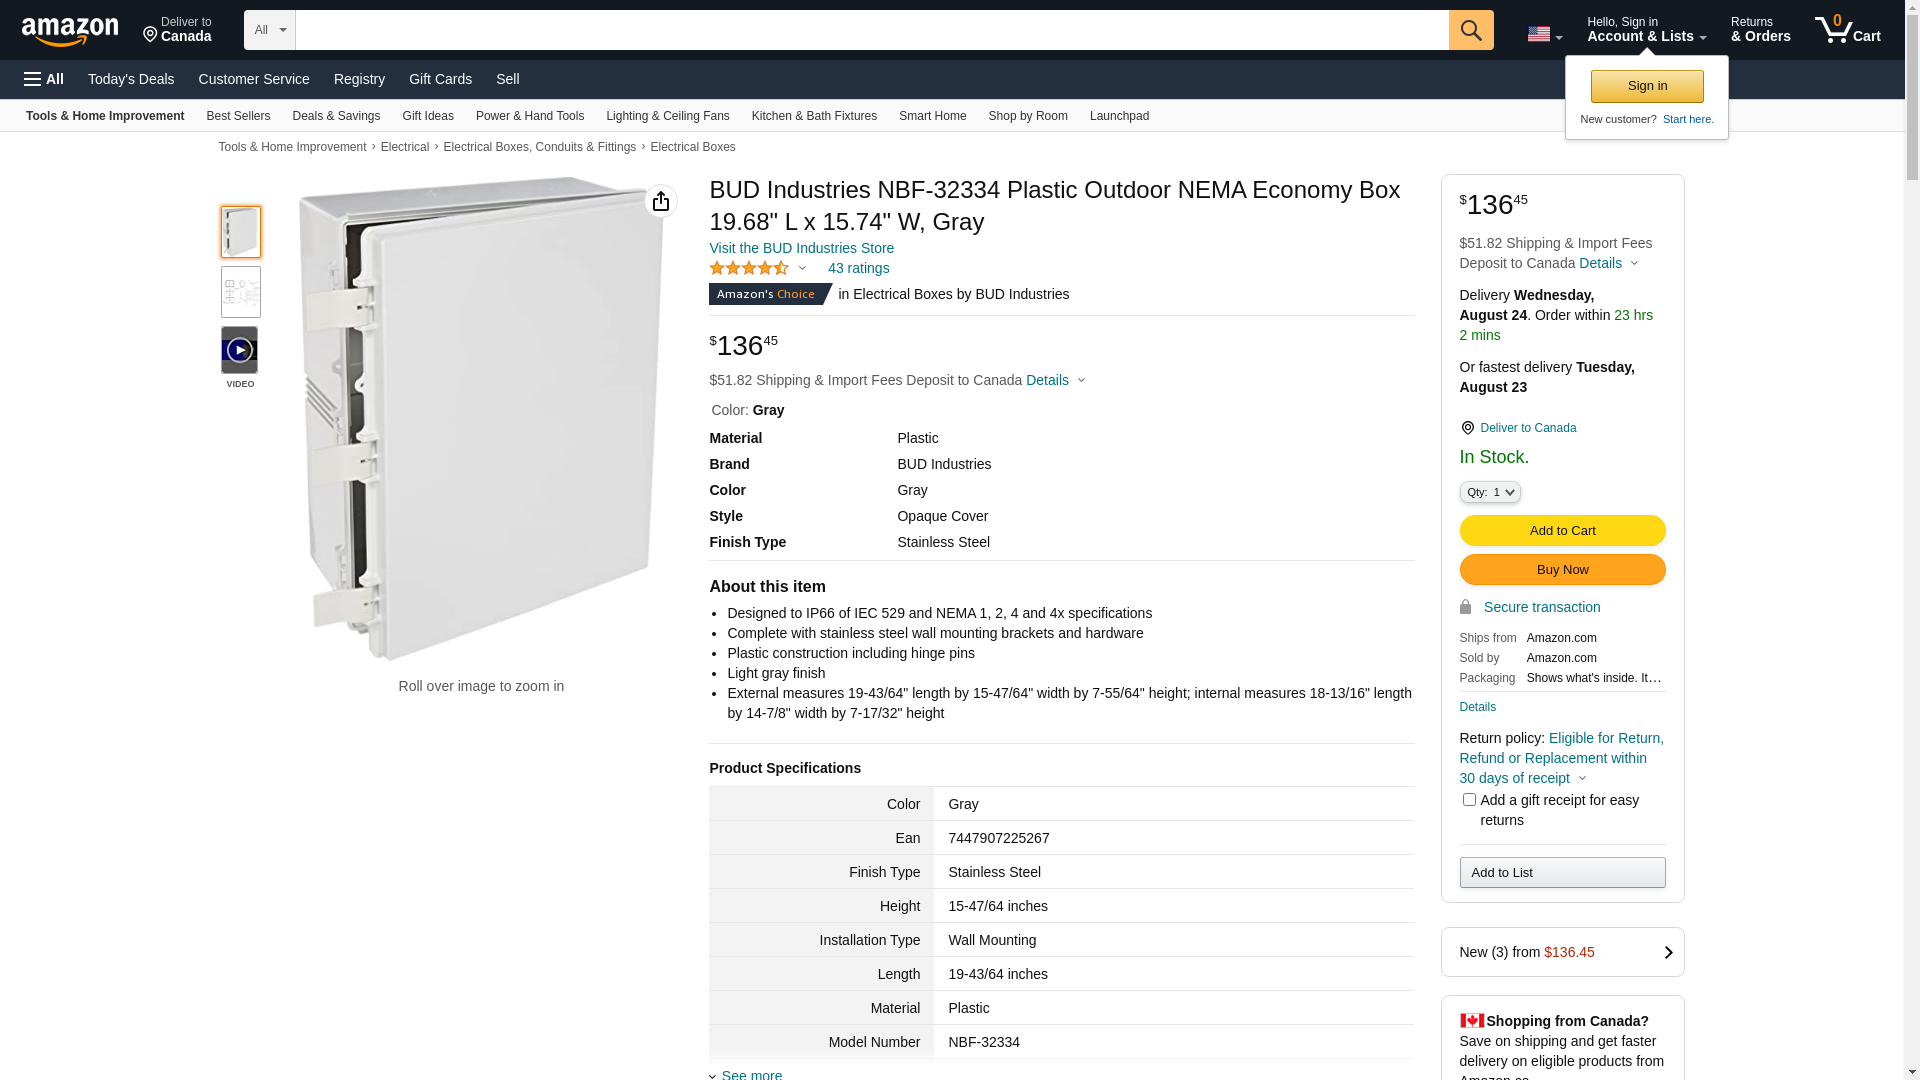Play the product video thumbnail
1920x1080 pixels.
tap(240, 351)
